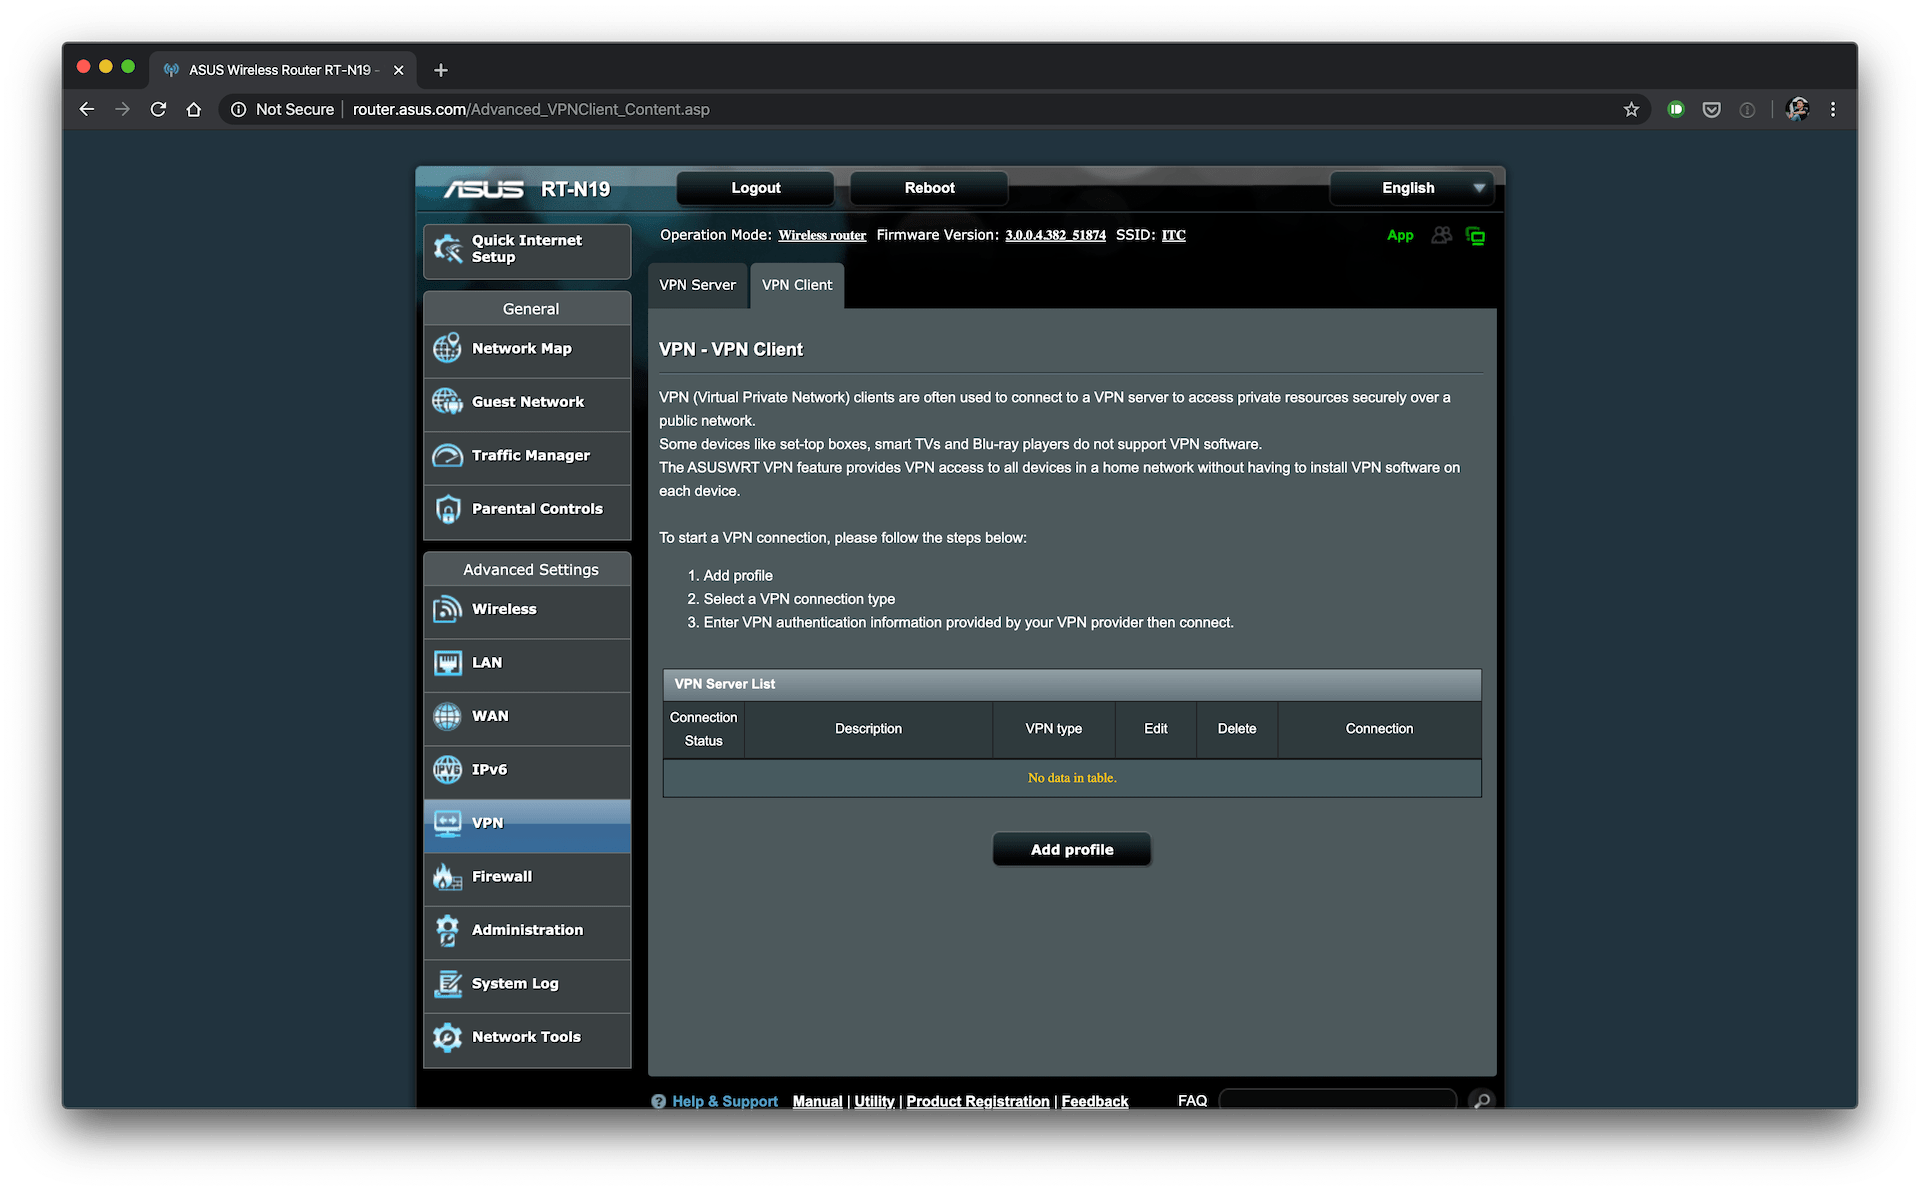Image resolution: width=1920 pixels, height=1191 pixels.
Task: Click the Administration menu item
Action: pos(527,929)
